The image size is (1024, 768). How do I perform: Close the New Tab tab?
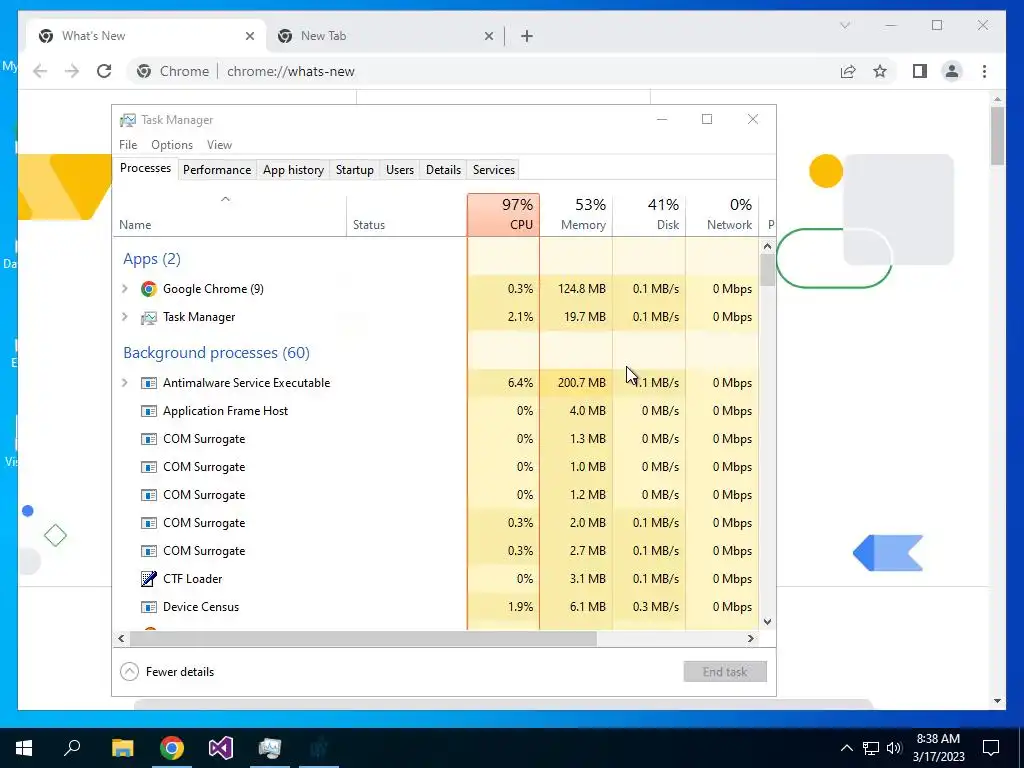click(488, 36)
